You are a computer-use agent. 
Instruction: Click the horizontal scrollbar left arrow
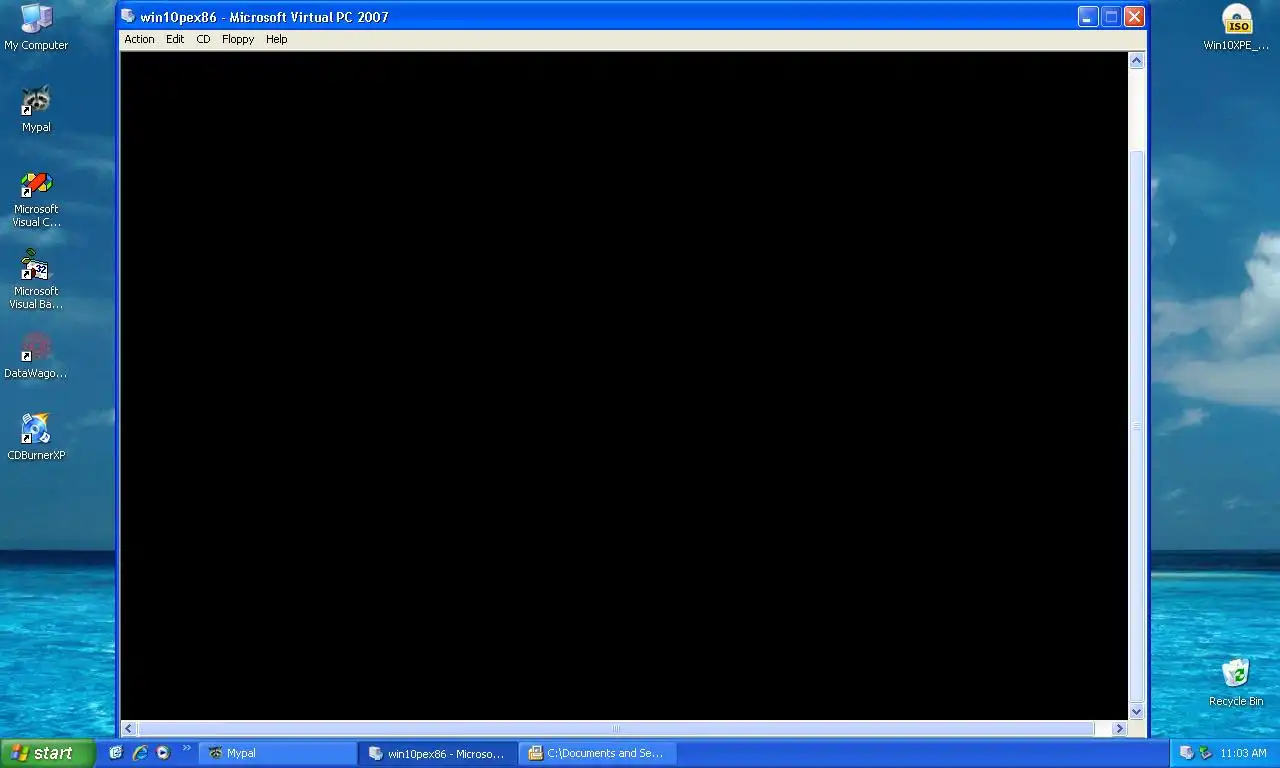[128, 729]
